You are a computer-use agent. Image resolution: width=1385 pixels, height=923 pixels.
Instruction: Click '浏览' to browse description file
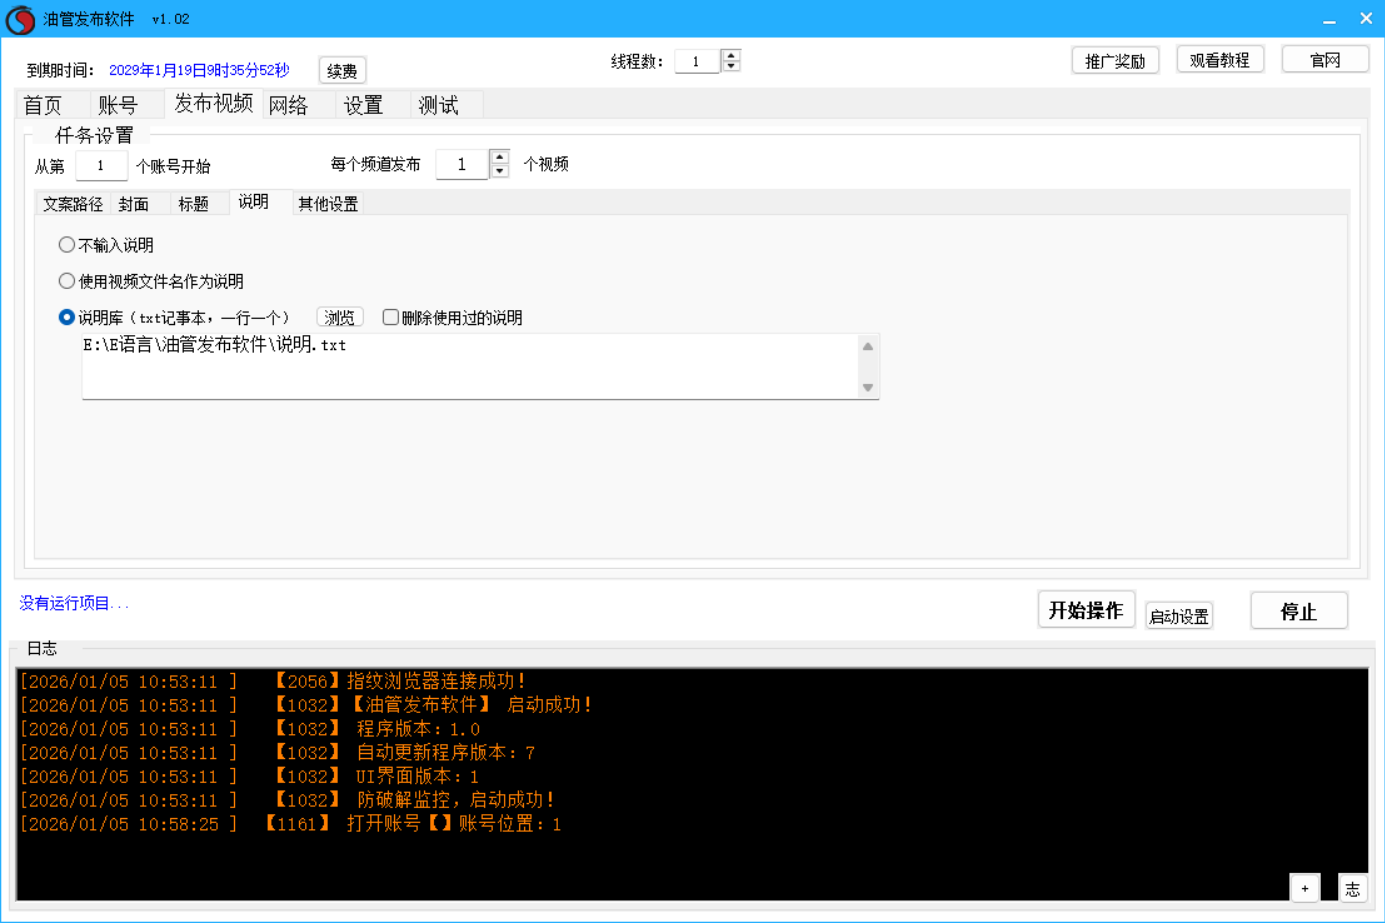click(339, 317)
